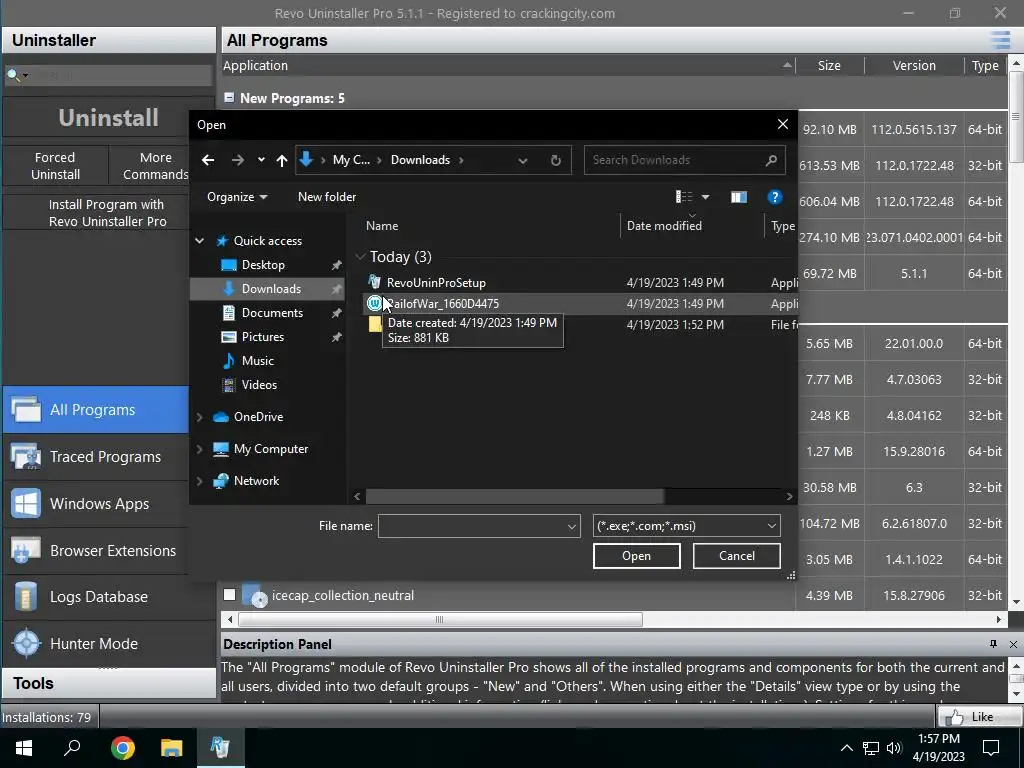
Task: Go up one folder level
Action: coord(281,160)
